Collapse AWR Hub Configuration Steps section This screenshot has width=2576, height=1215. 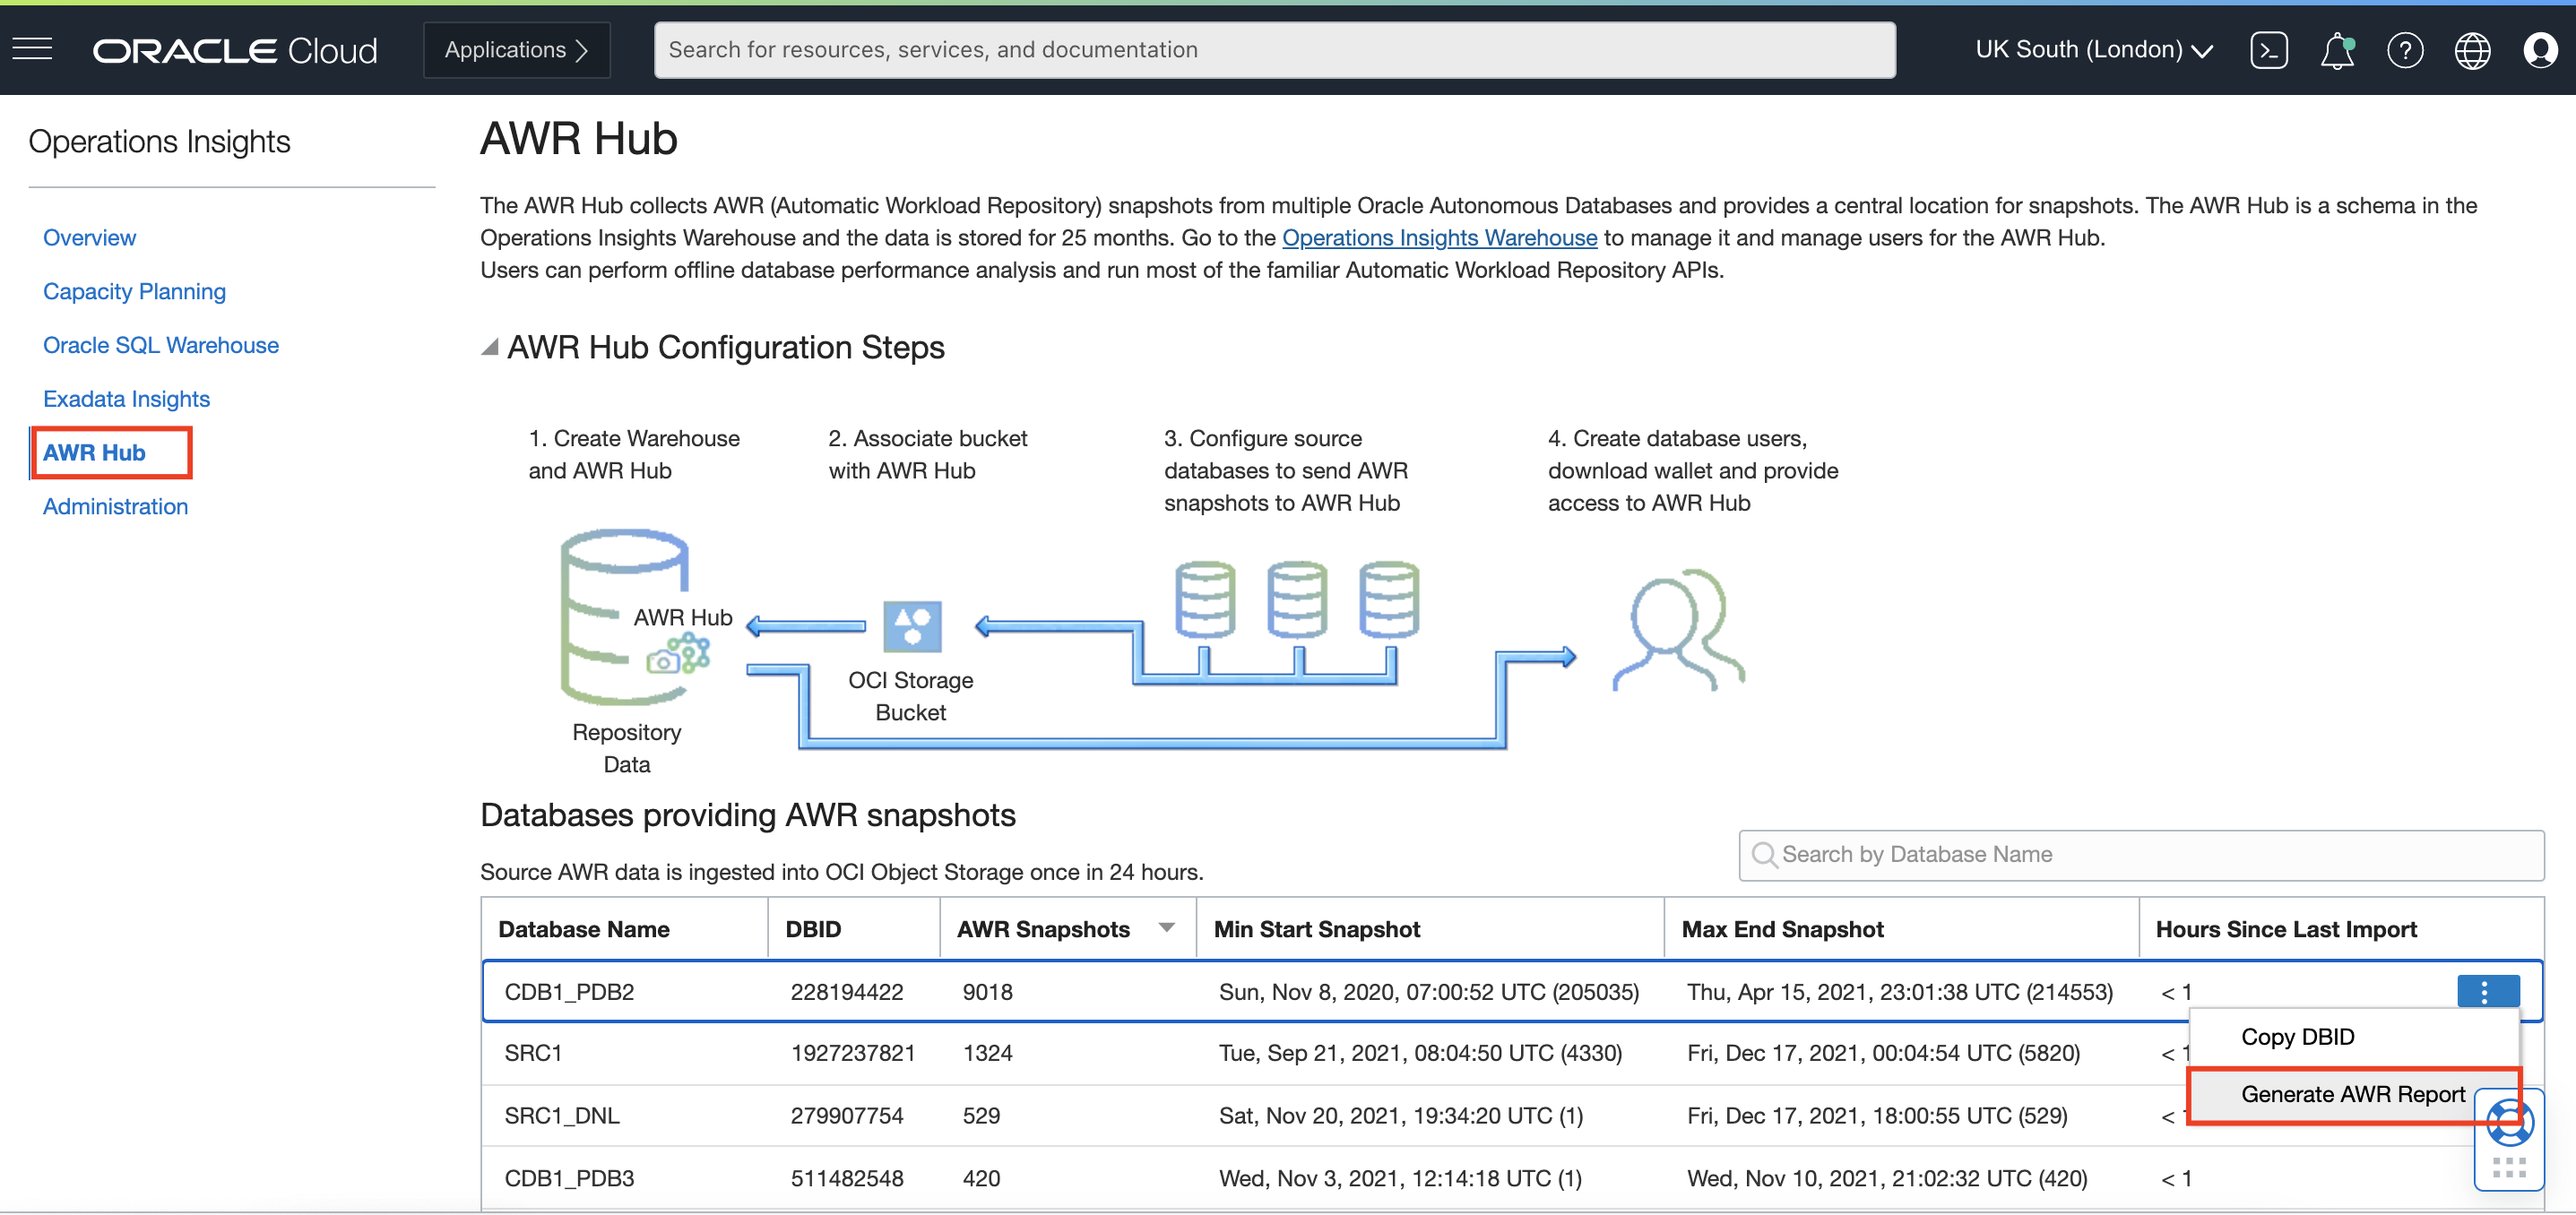pyautogui.click(x=490, y=347)
